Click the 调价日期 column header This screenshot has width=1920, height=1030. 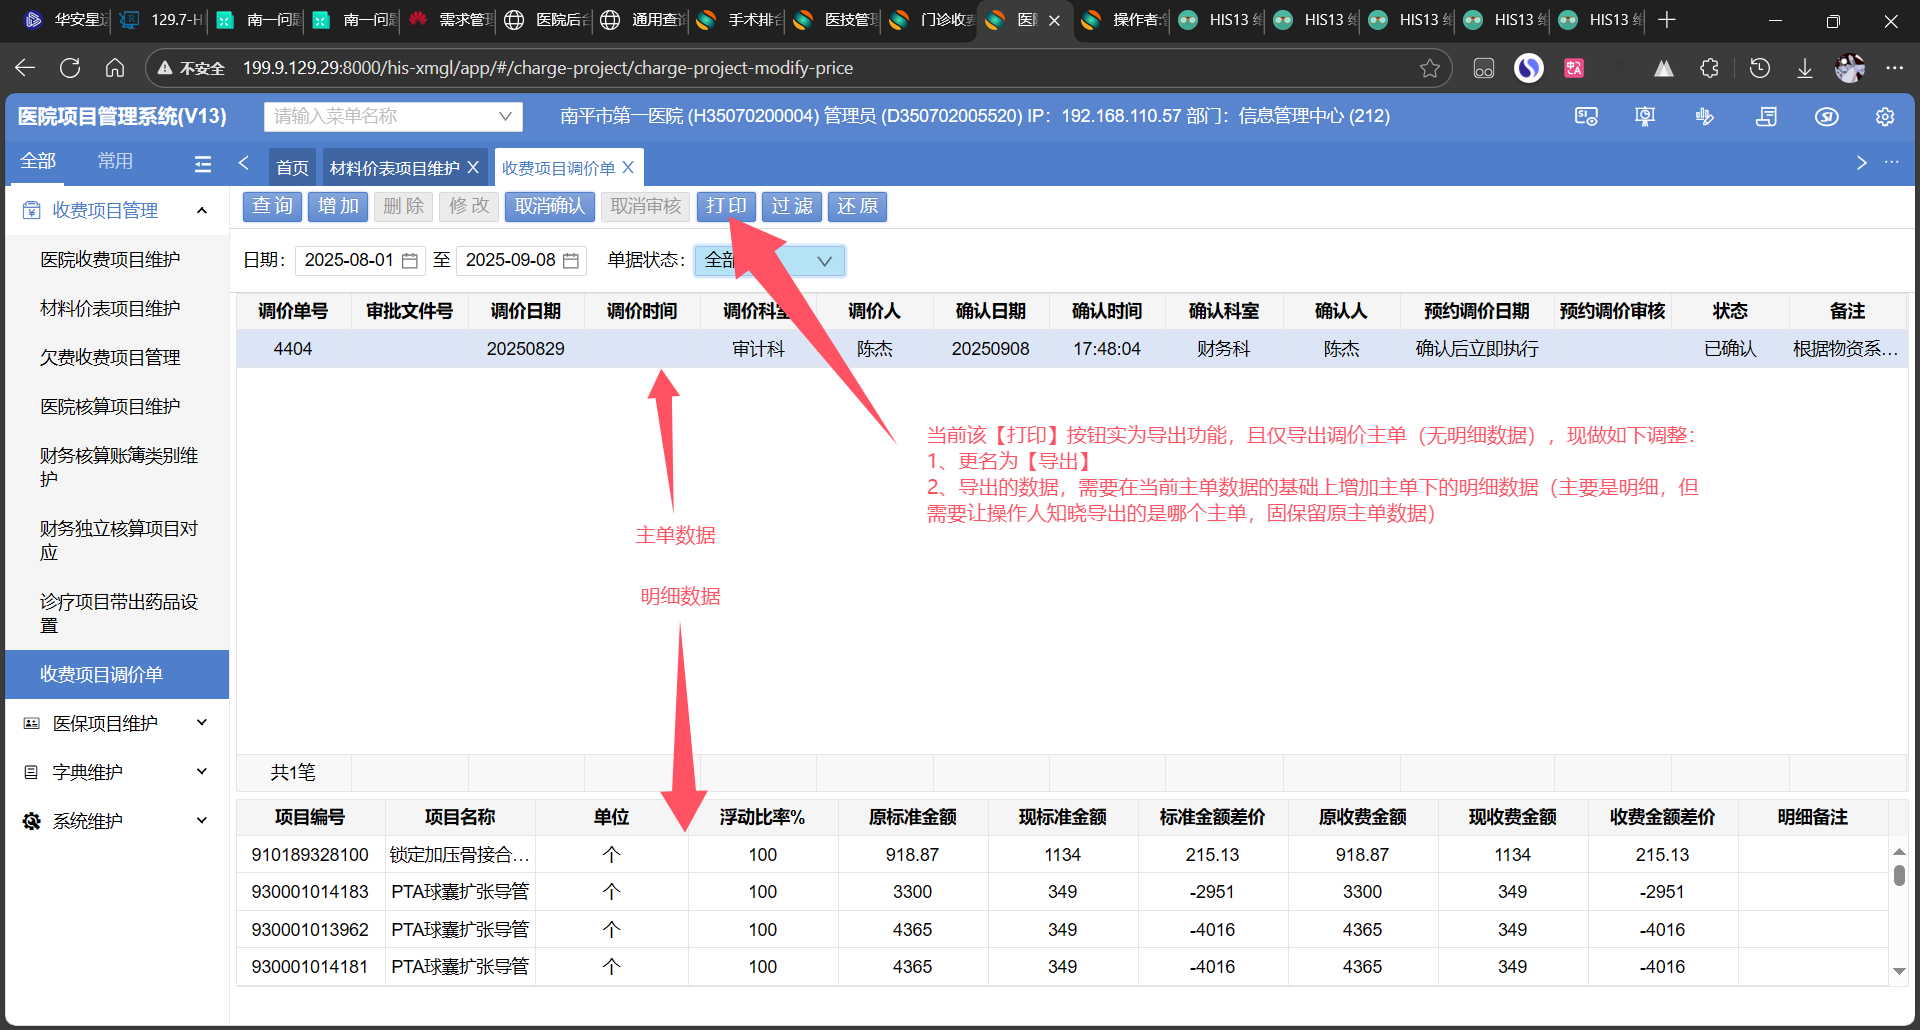tap(525, 311)
